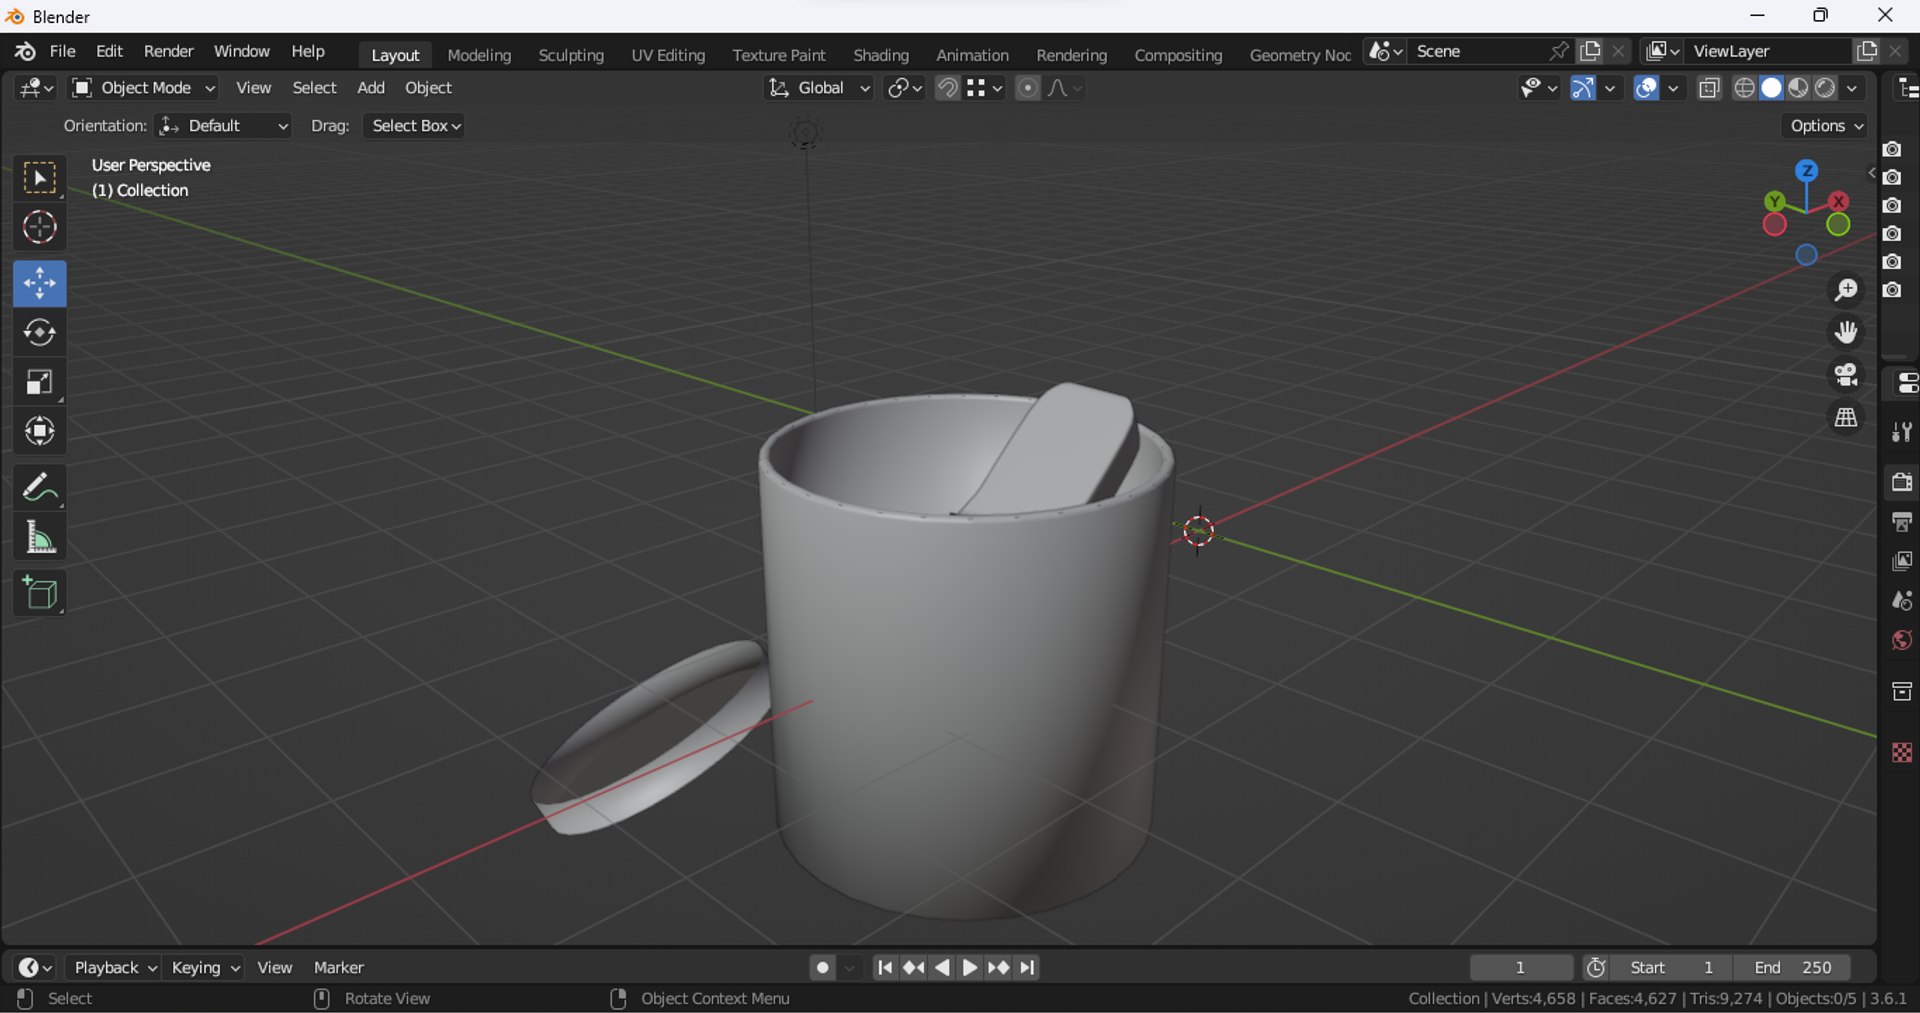Activate the Select Box tool icon
Viewport: 1920px width, 1013px height.
(x=40, y=179)
